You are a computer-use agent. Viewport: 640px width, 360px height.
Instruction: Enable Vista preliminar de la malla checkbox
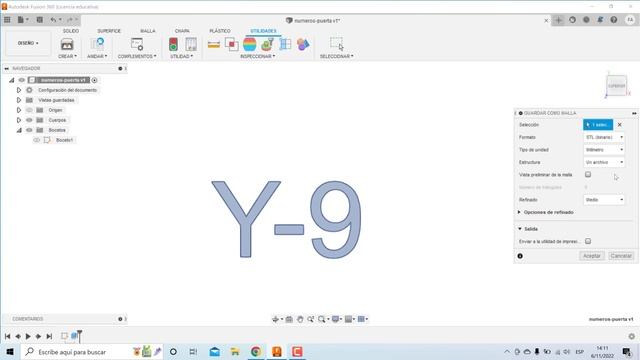(588, 174)
